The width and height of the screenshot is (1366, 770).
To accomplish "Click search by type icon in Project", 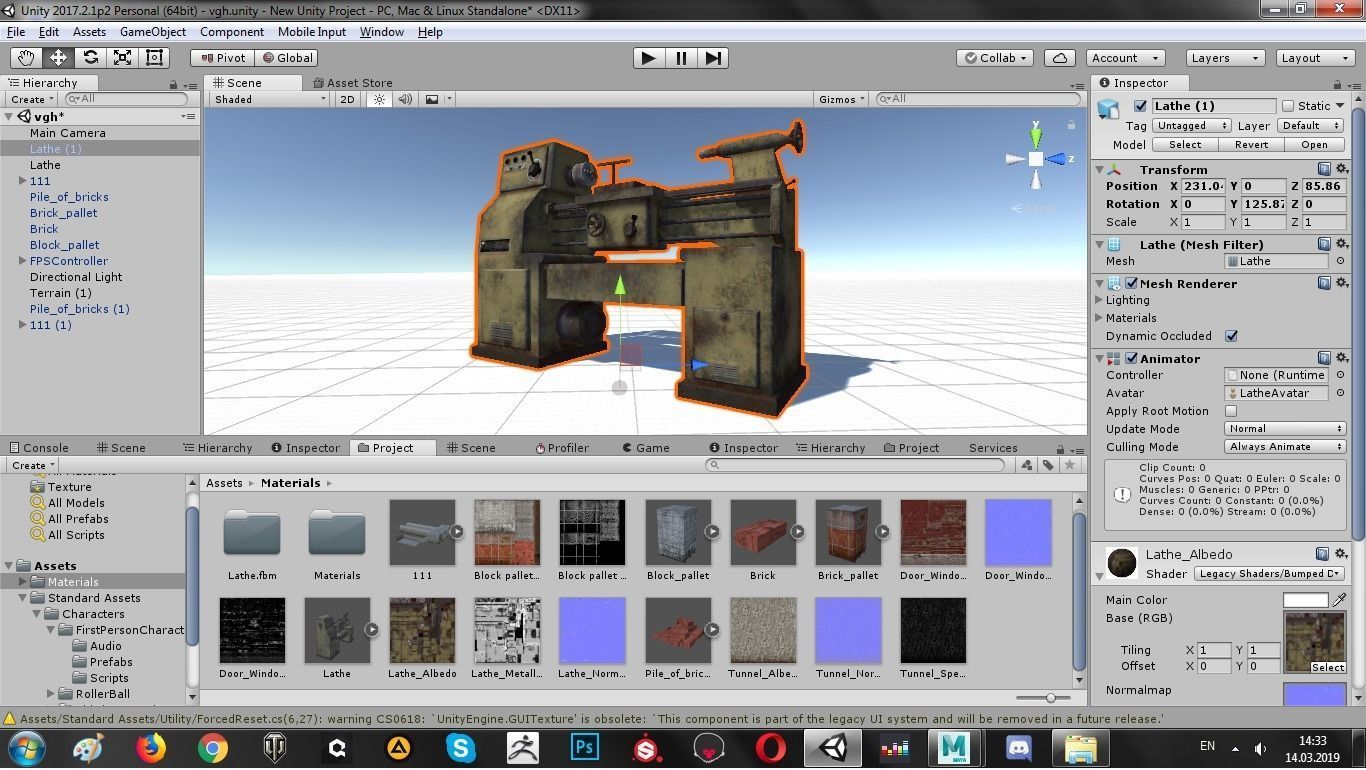I will 1027,465.
